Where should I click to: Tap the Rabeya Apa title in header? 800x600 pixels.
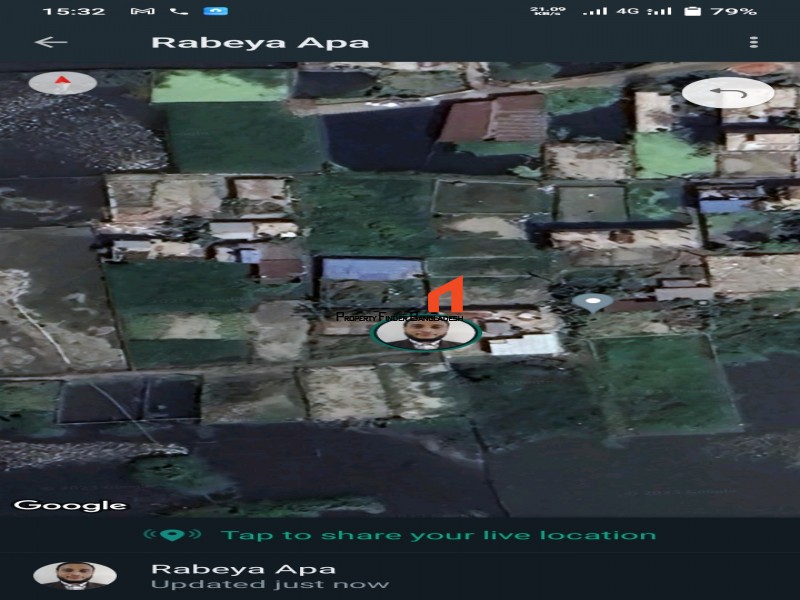click(259, 42)
